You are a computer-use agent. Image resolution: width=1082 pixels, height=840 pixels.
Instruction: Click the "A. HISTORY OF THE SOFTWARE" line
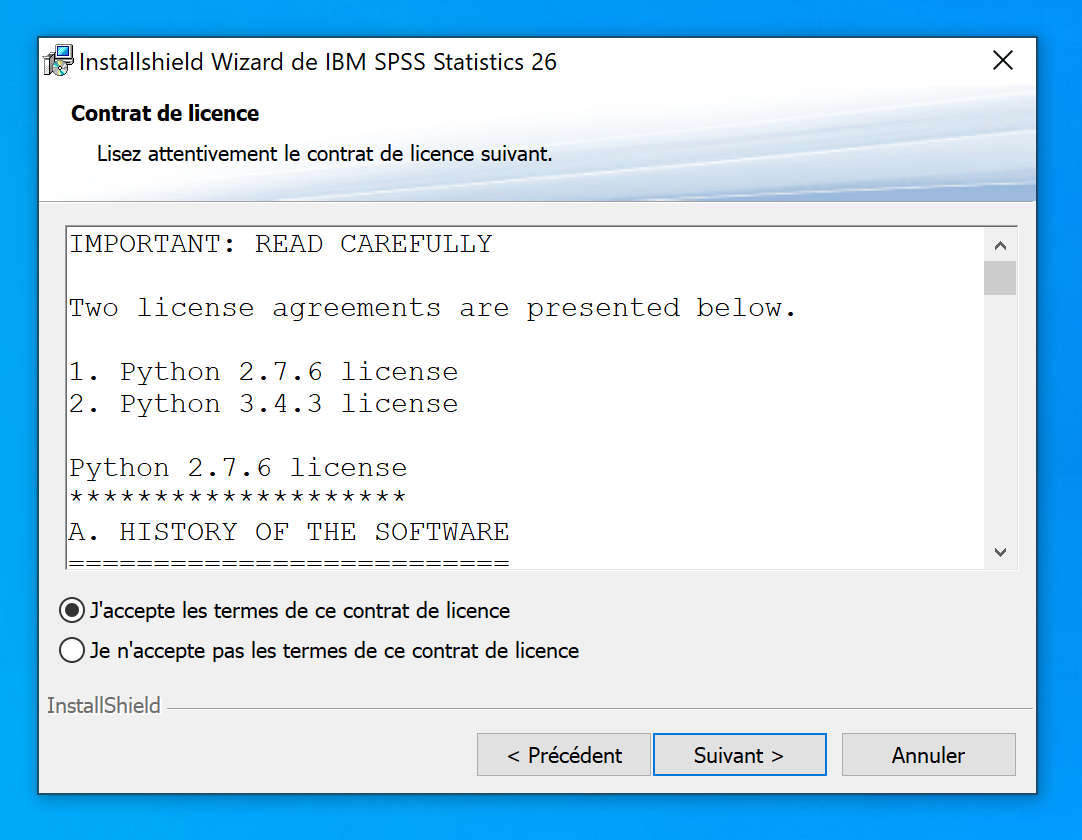pos(289,532)
